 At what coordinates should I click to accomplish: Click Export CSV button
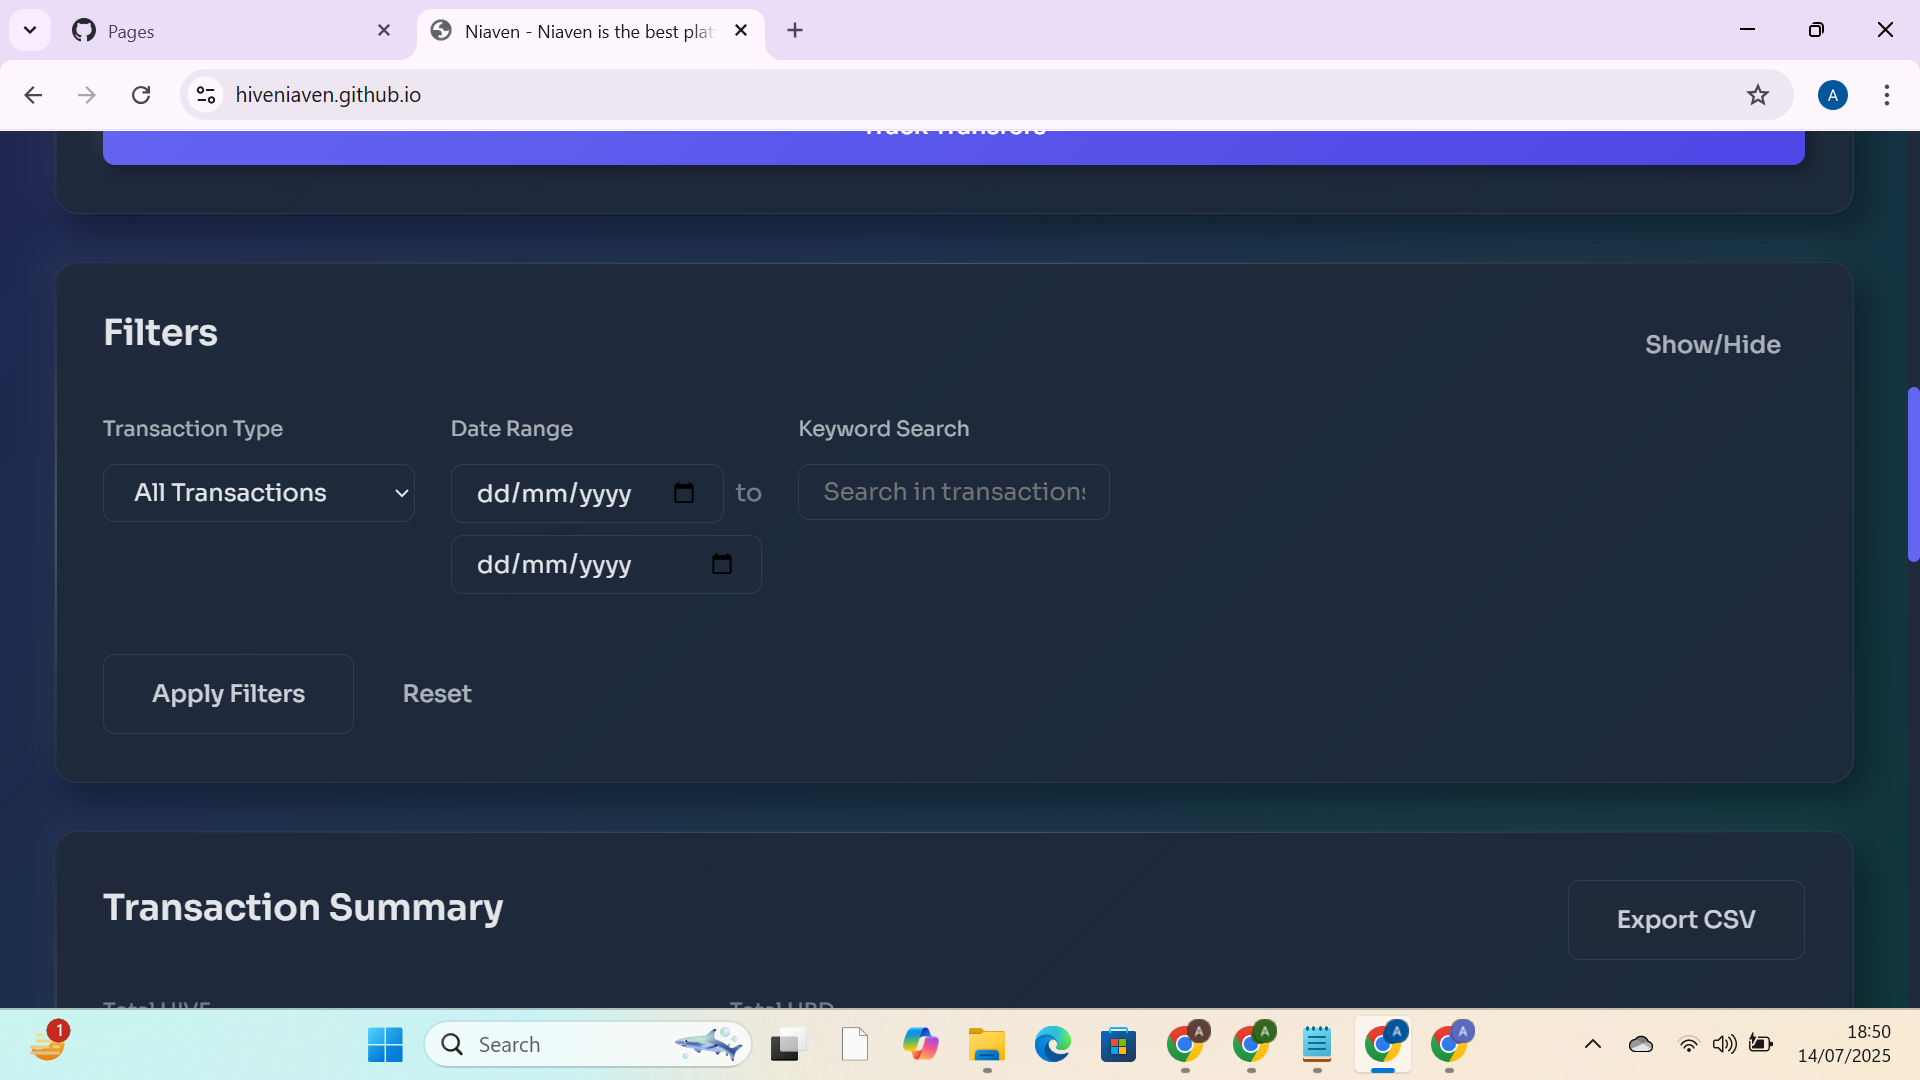click(1686, 920)
